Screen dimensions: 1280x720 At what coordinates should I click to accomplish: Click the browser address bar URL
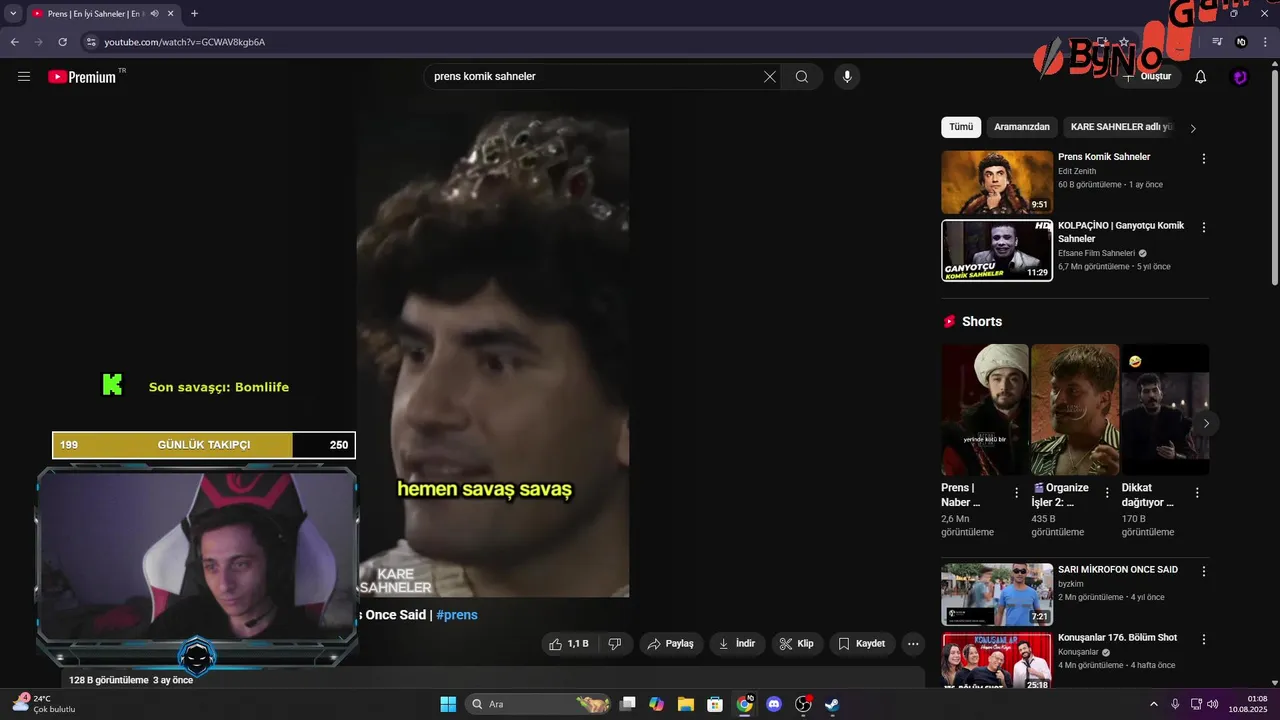[x=185, y=42]
